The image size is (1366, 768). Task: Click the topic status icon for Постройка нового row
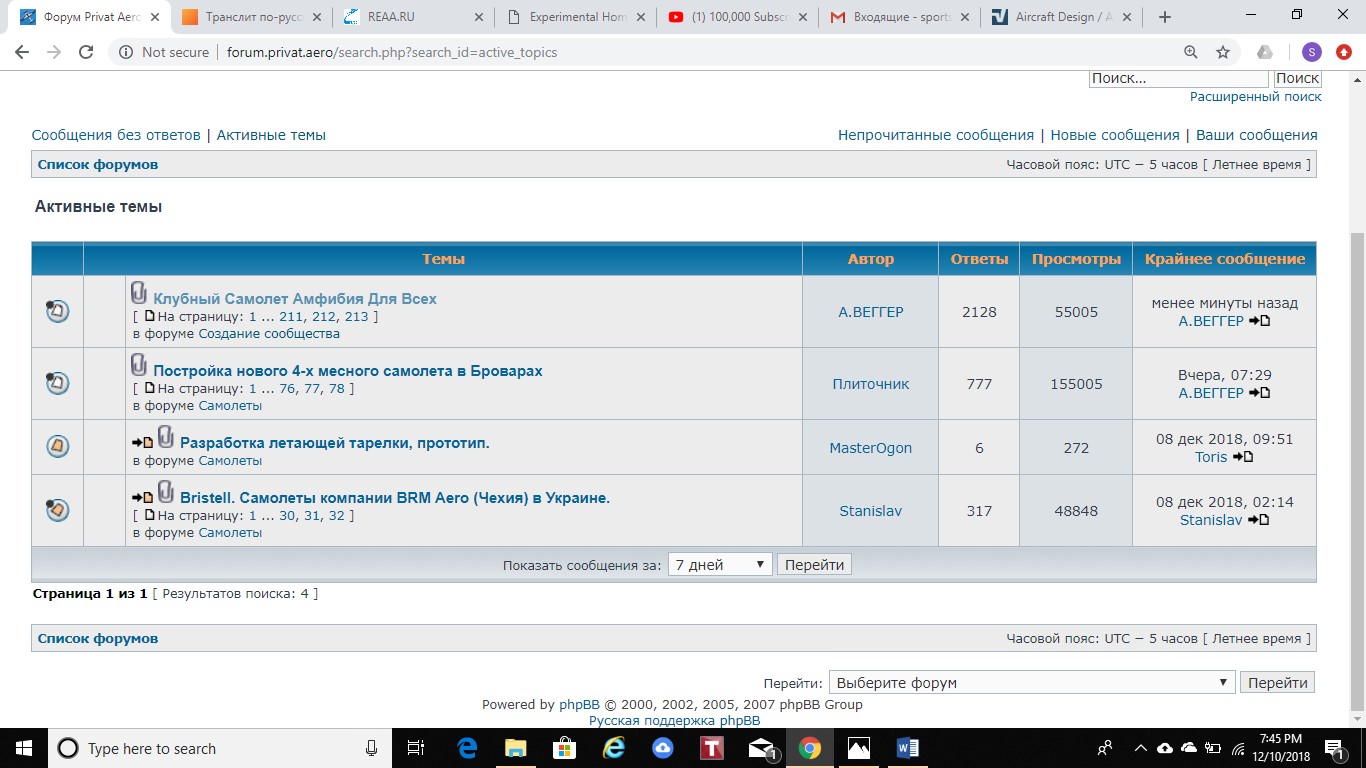coord(57,383)
